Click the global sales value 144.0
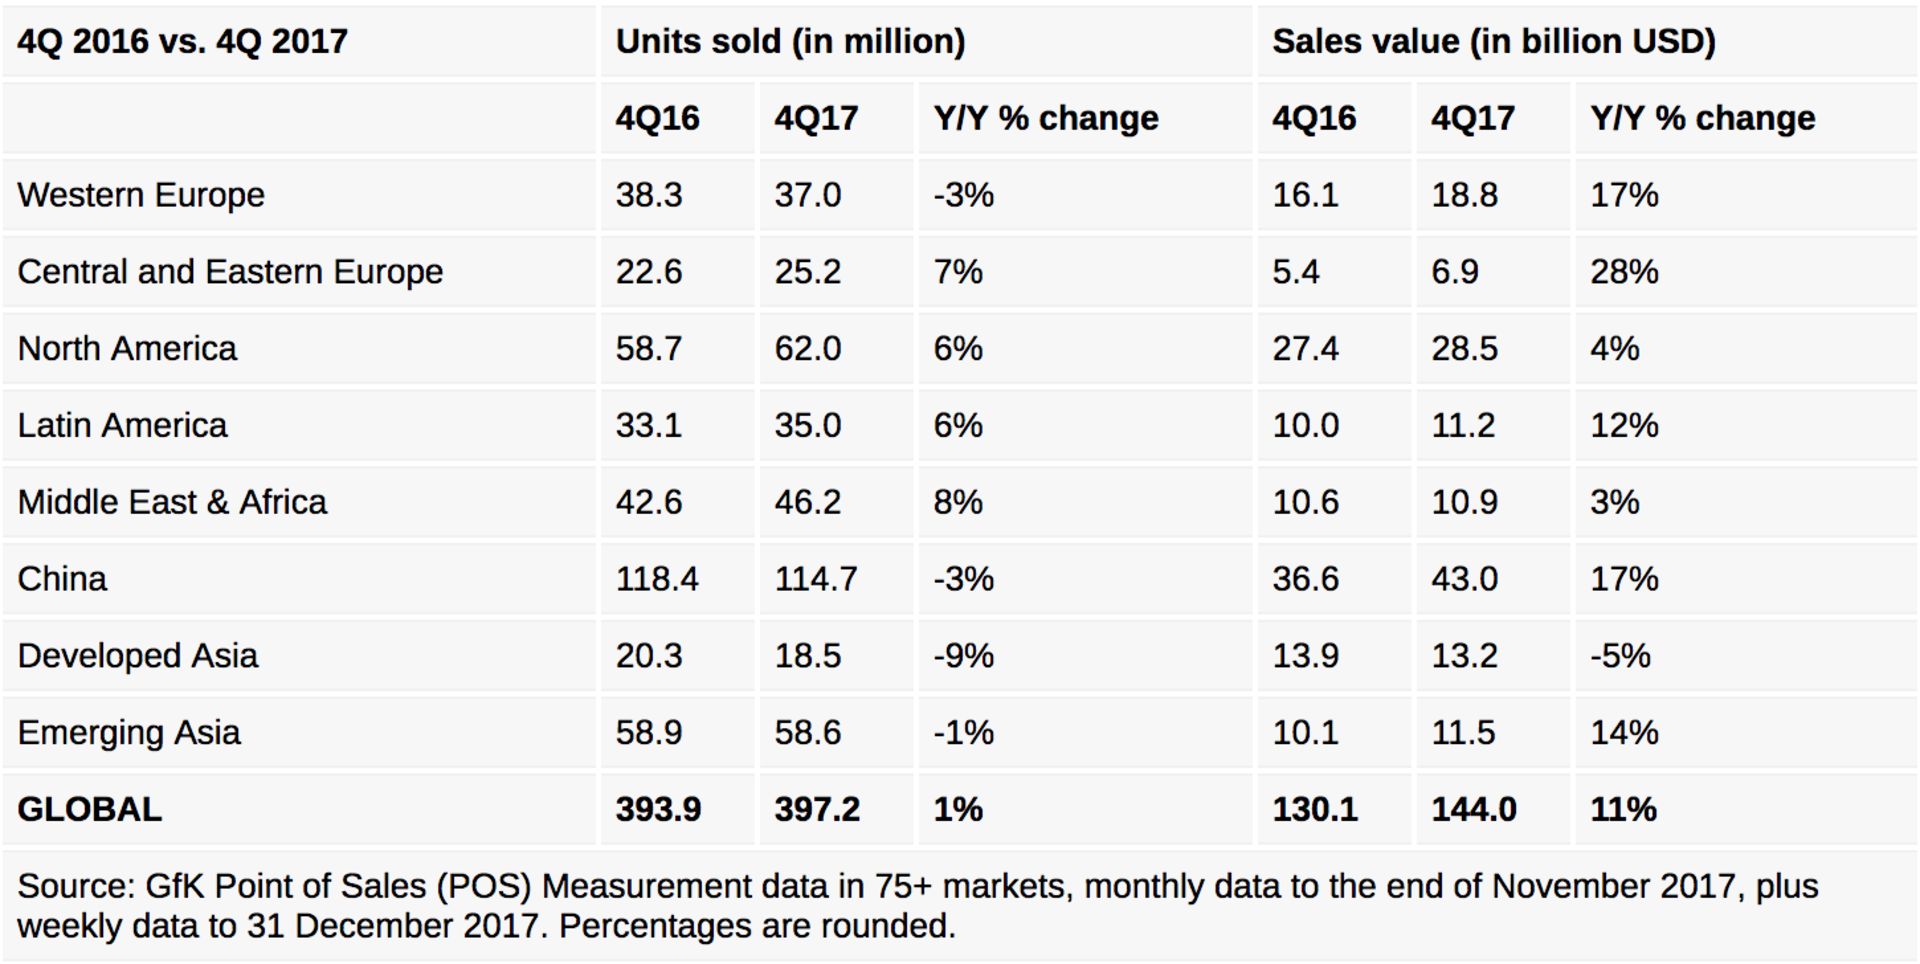The width and height of the screenshot is (1920, 964). (x=1473, y=809)
